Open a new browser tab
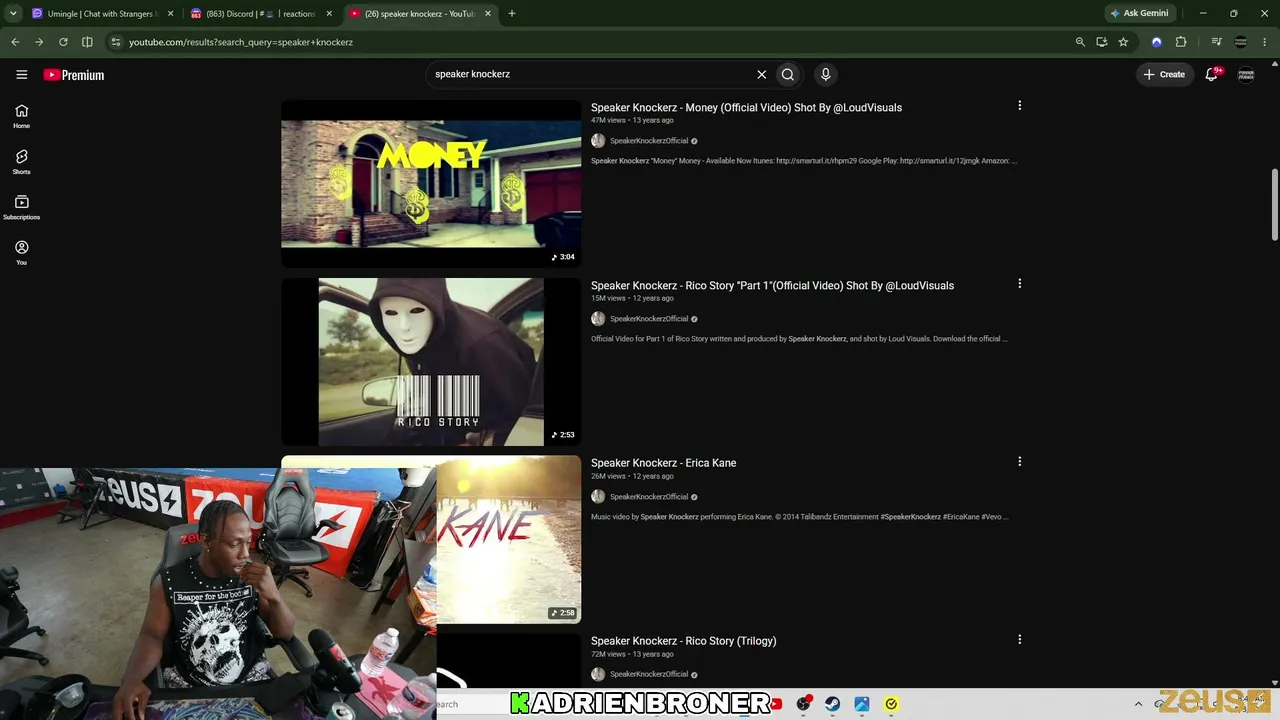This screenshot has height=720, width=1280. [x=512, y=14]
